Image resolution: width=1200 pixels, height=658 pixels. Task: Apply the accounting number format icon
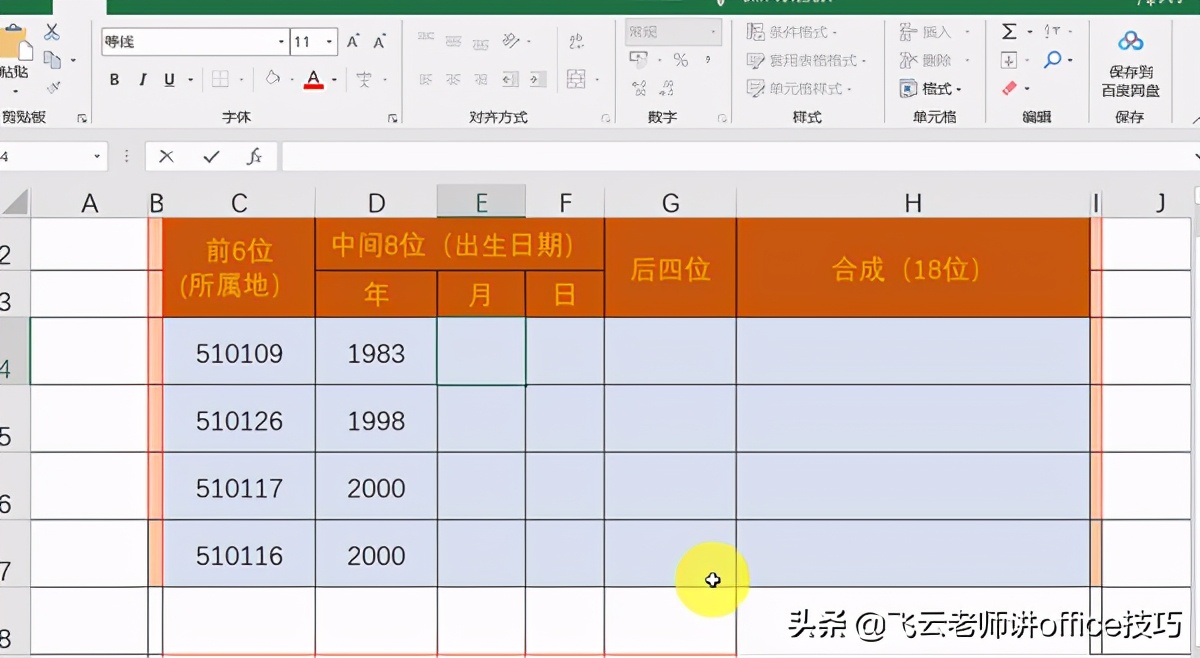[637, 60]
